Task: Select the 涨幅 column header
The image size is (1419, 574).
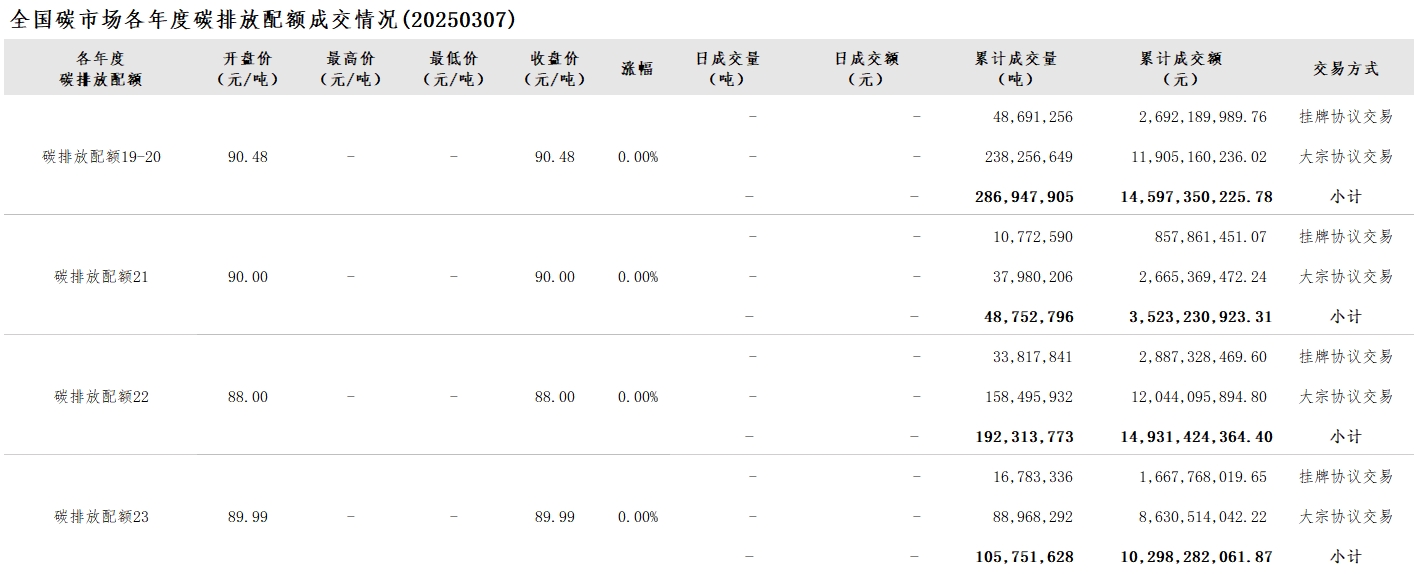Action: click(637, 69)
